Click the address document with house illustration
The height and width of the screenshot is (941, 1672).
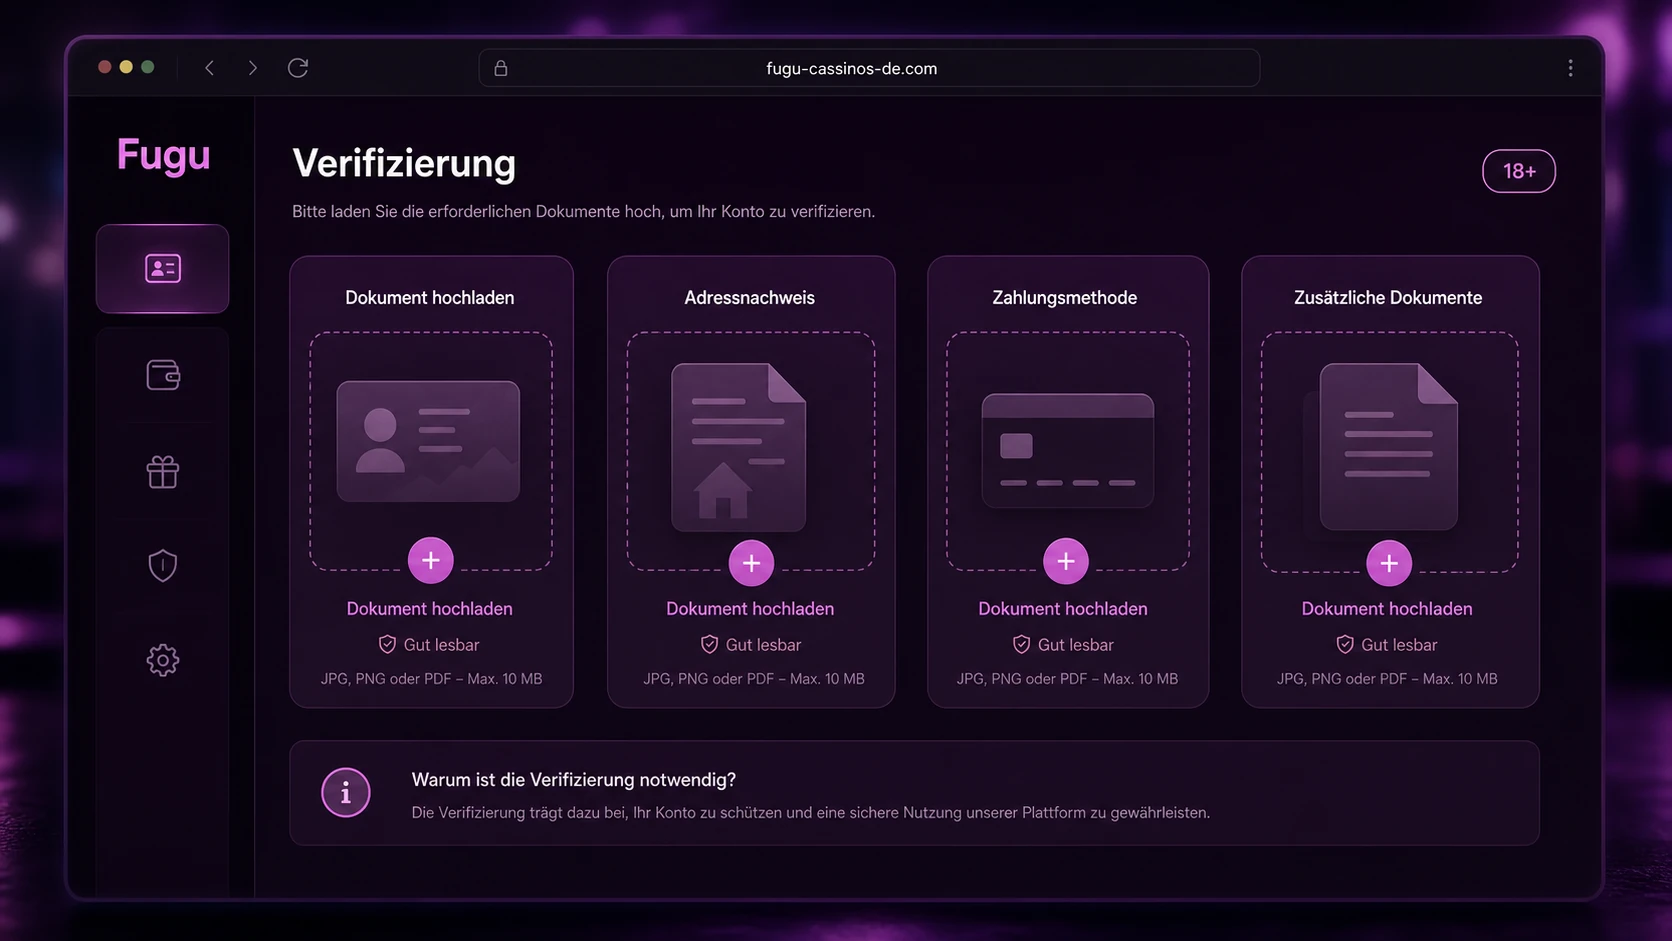click(x=738, y=447)
